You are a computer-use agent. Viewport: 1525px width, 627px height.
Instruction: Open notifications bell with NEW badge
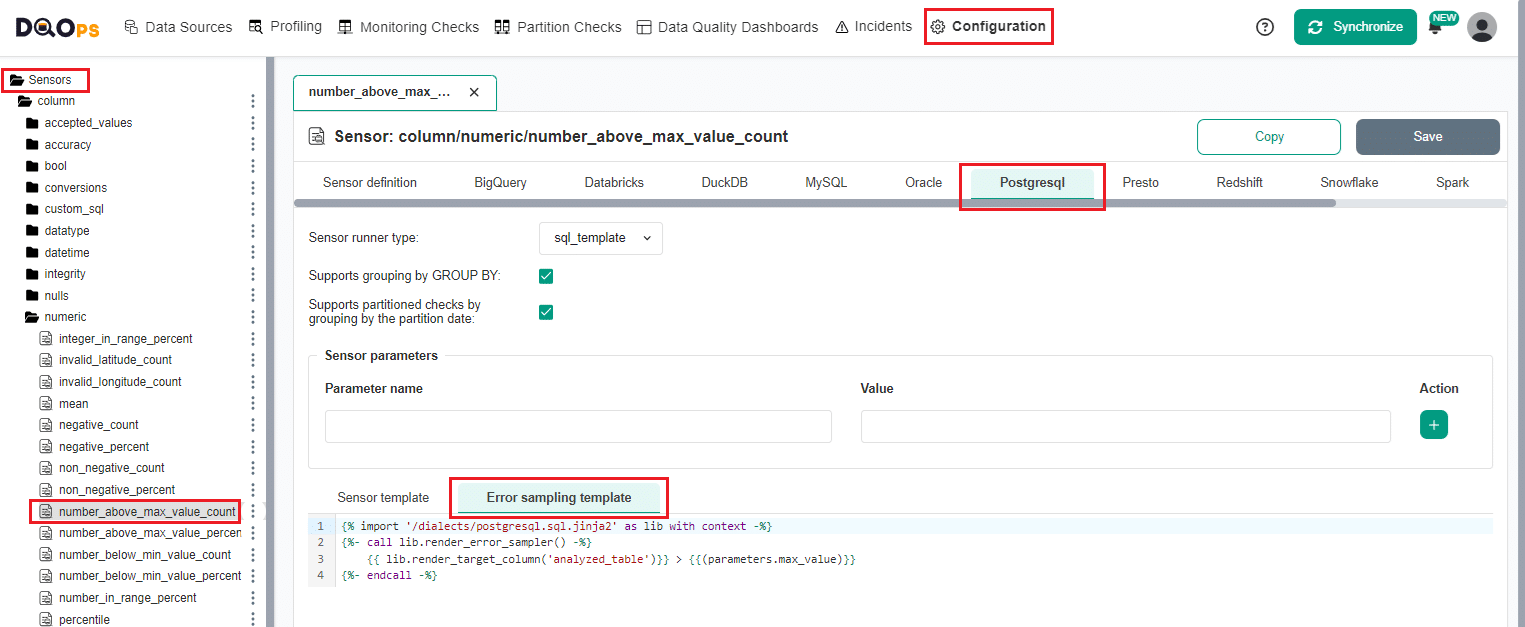1436,27
